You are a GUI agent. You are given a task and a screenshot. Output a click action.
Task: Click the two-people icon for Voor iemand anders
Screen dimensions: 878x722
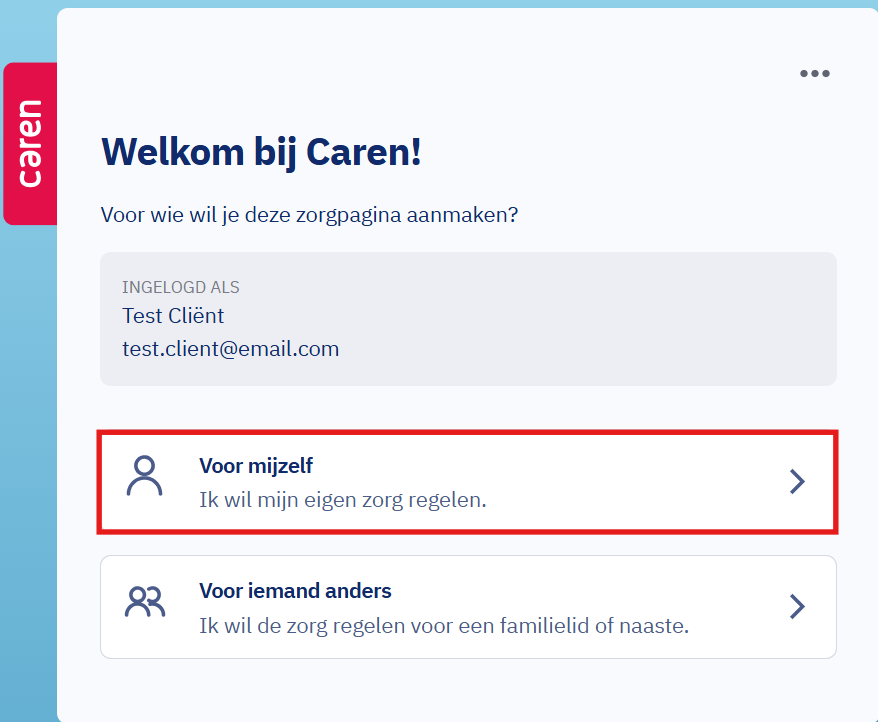click(144, 602)
